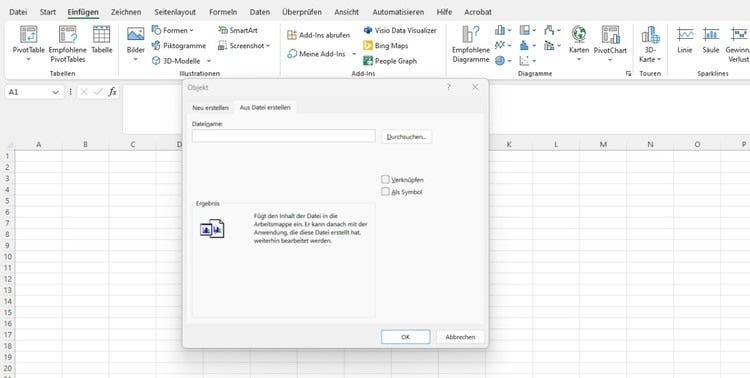This screenshot has width=750, height=378.
Task: Switch to the Formeln ribbon tab
Action: coord(223,12)
